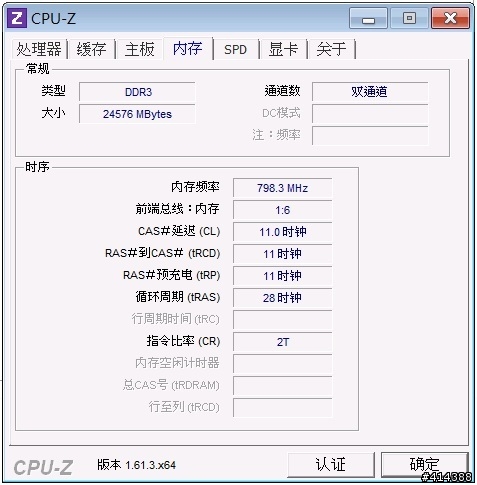Click the grey CPU-Z footer logo
Screen dimensions: 477x485
coord(43,467)
